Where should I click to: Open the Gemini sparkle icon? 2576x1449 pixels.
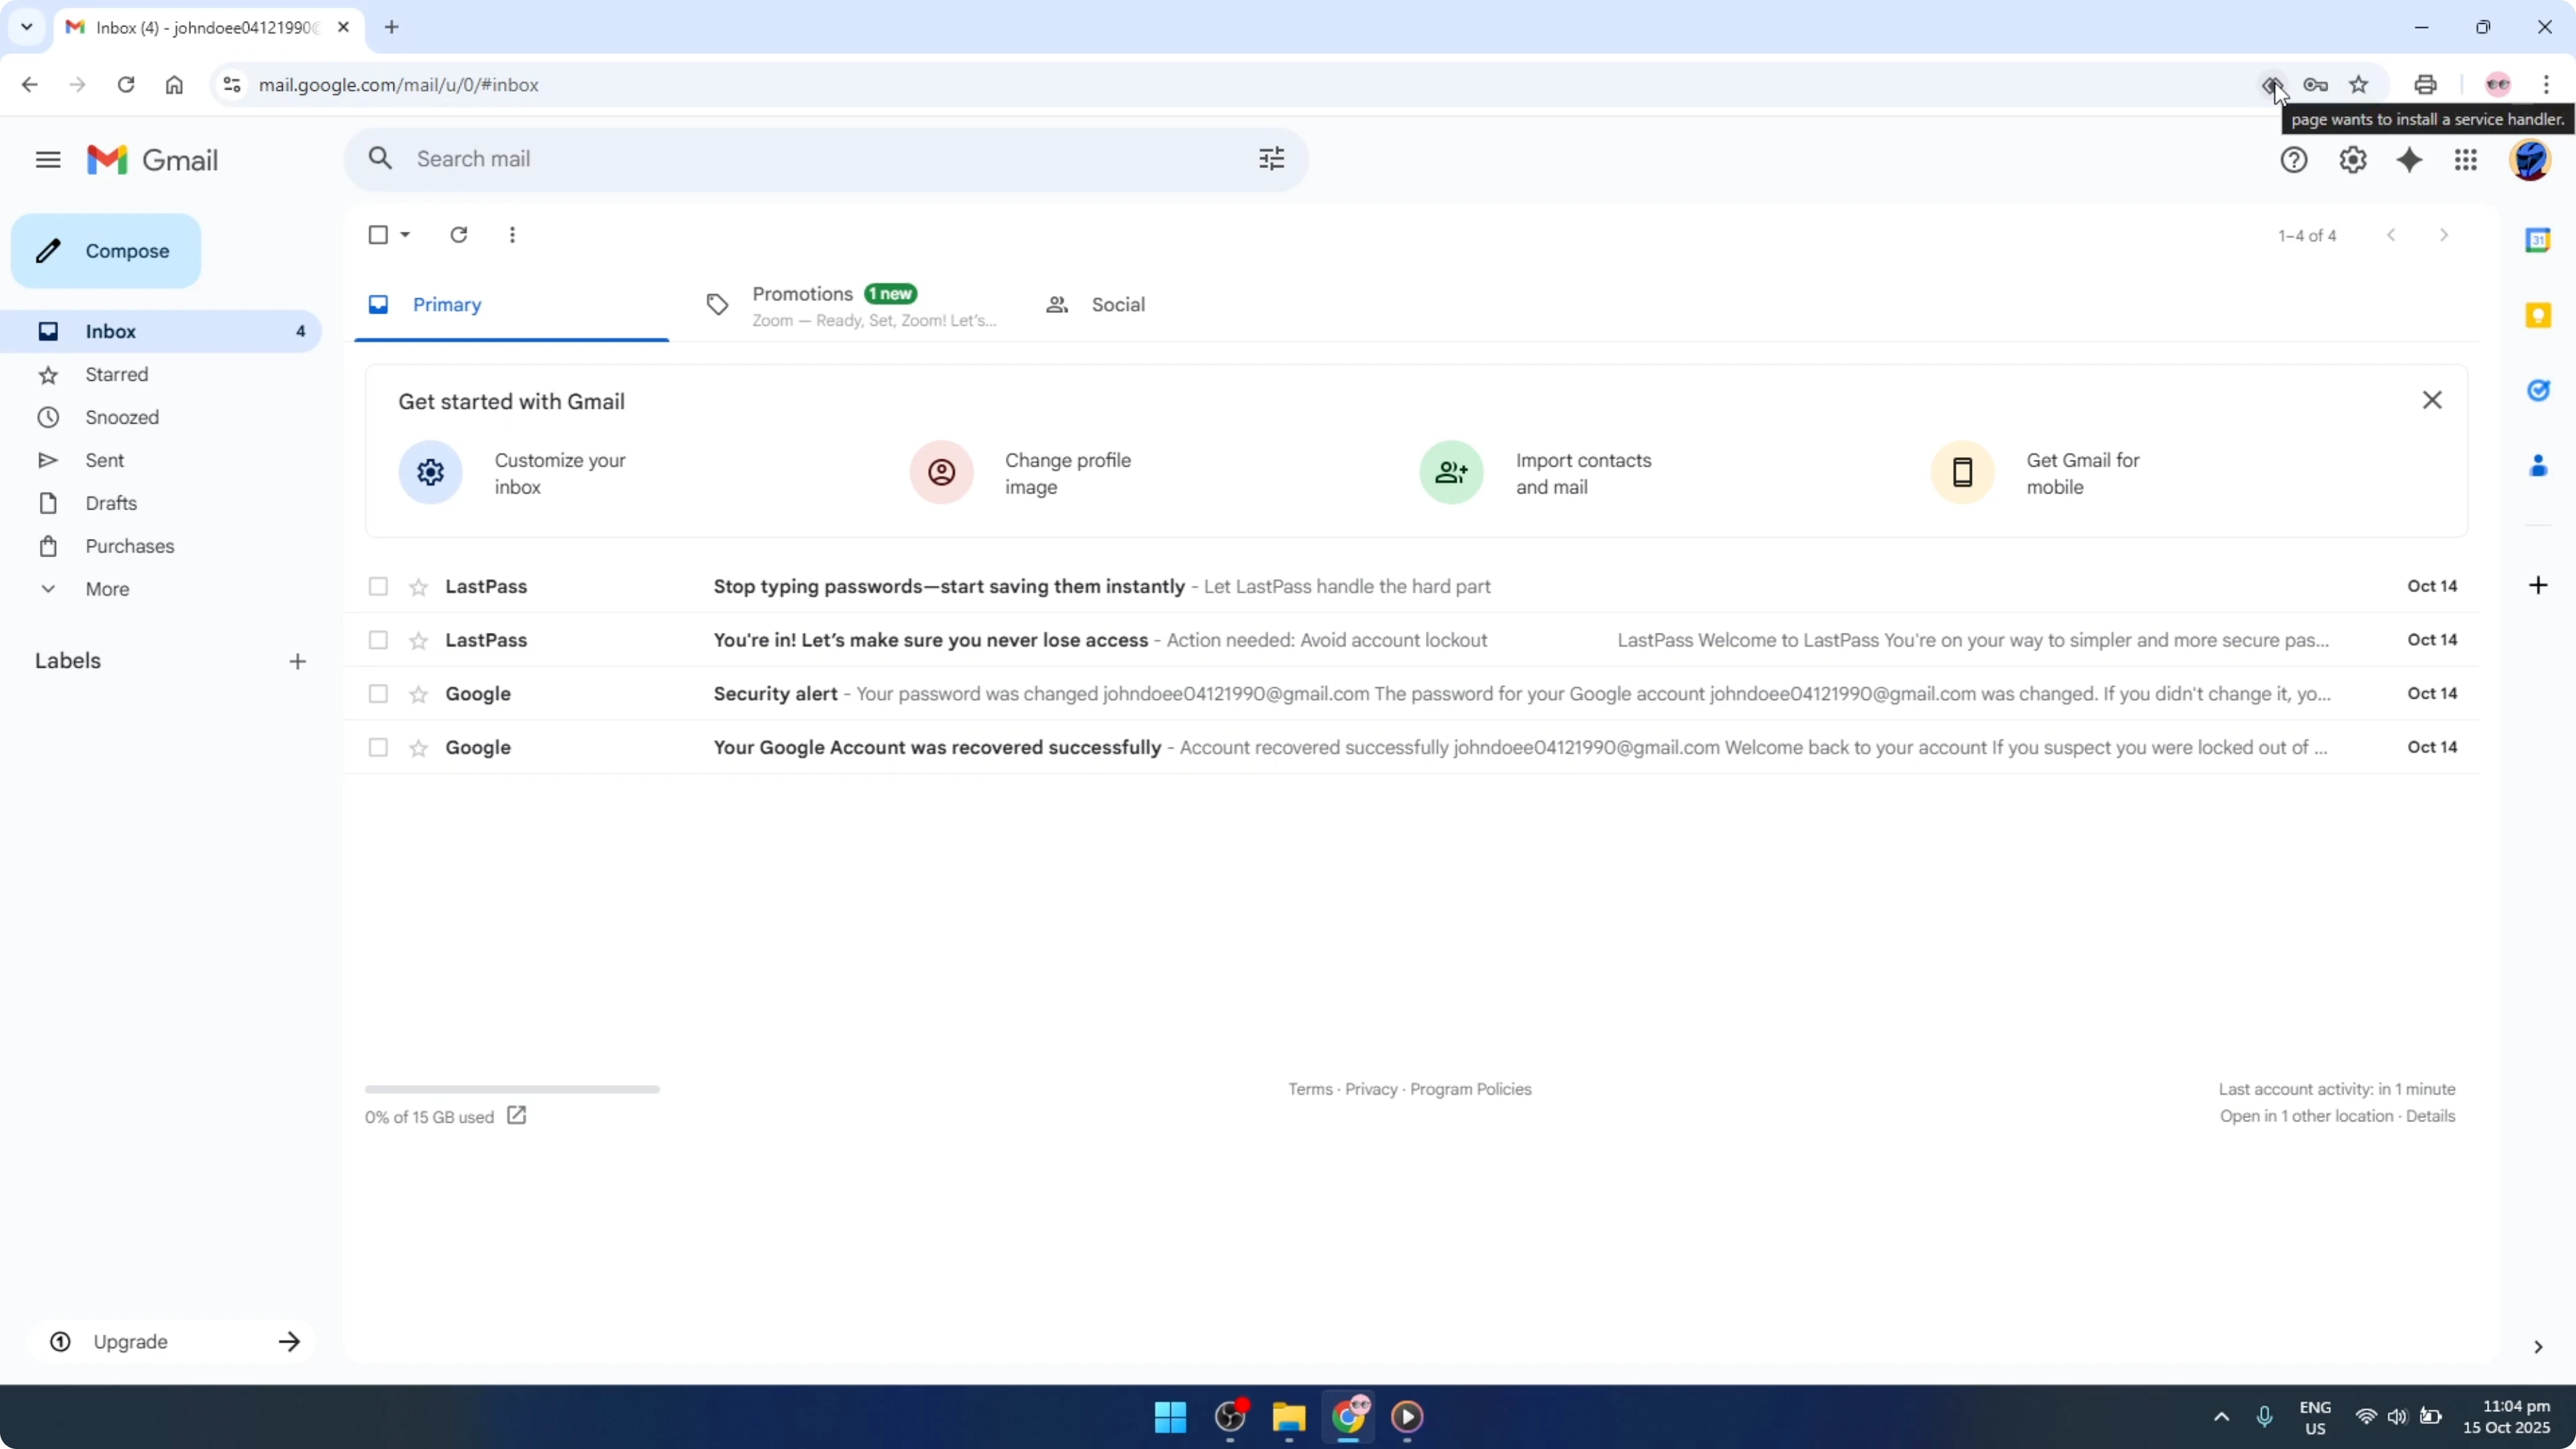click(x=2410, y=160)
